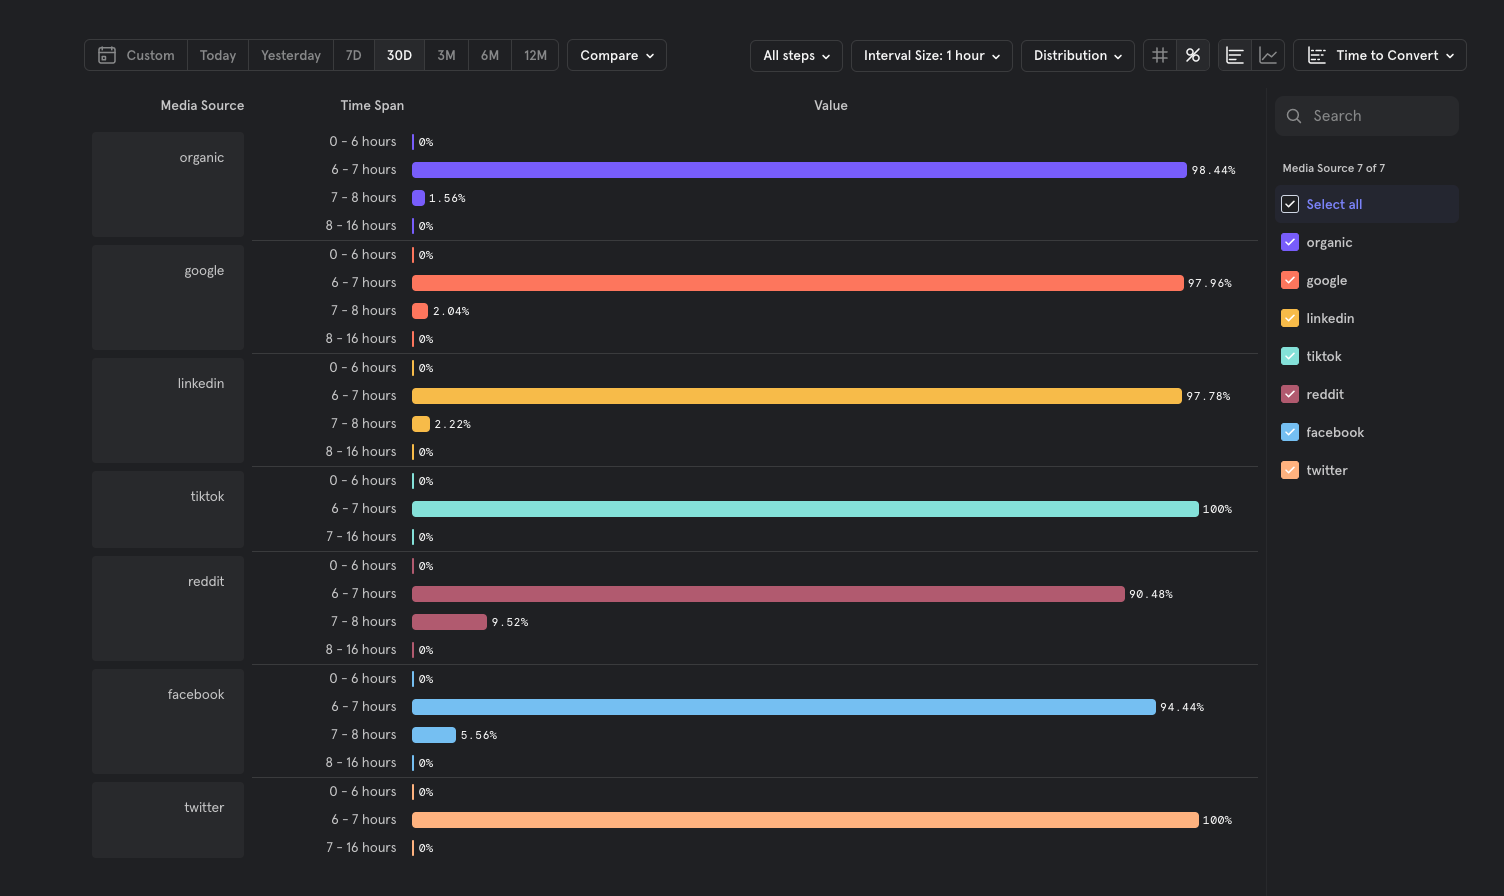The image size is (1504, 896).
Task: Click the Compare button
Action: (616, 55)
